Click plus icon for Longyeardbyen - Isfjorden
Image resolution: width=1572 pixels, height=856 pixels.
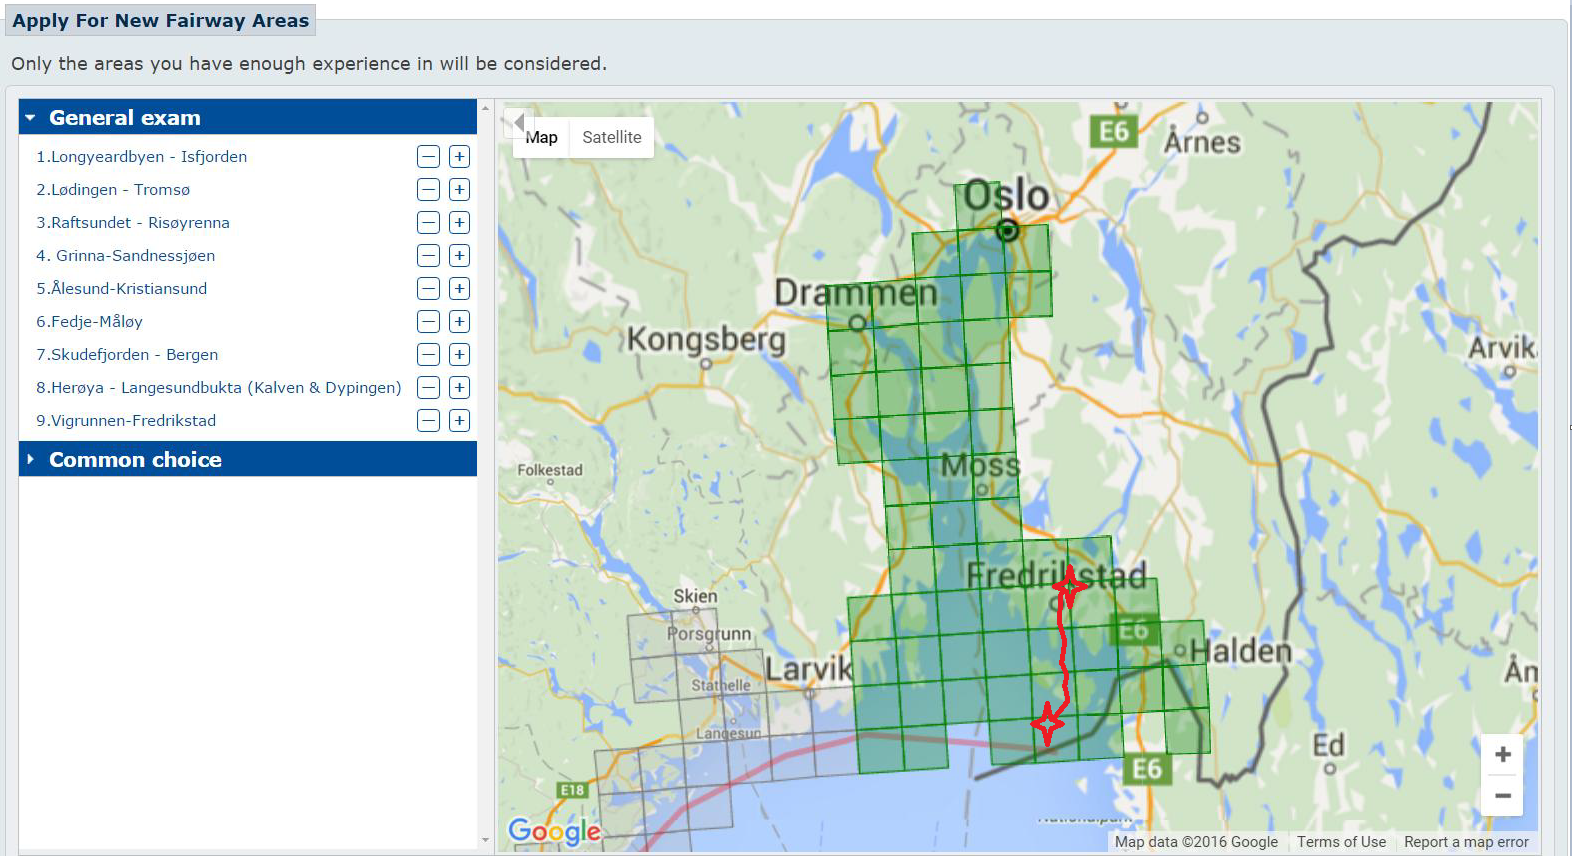tap(459, 157)
